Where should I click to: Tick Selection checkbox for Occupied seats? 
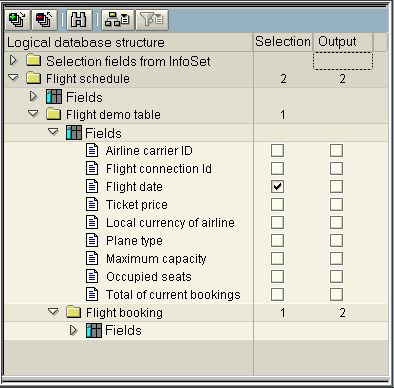(277, 276)
